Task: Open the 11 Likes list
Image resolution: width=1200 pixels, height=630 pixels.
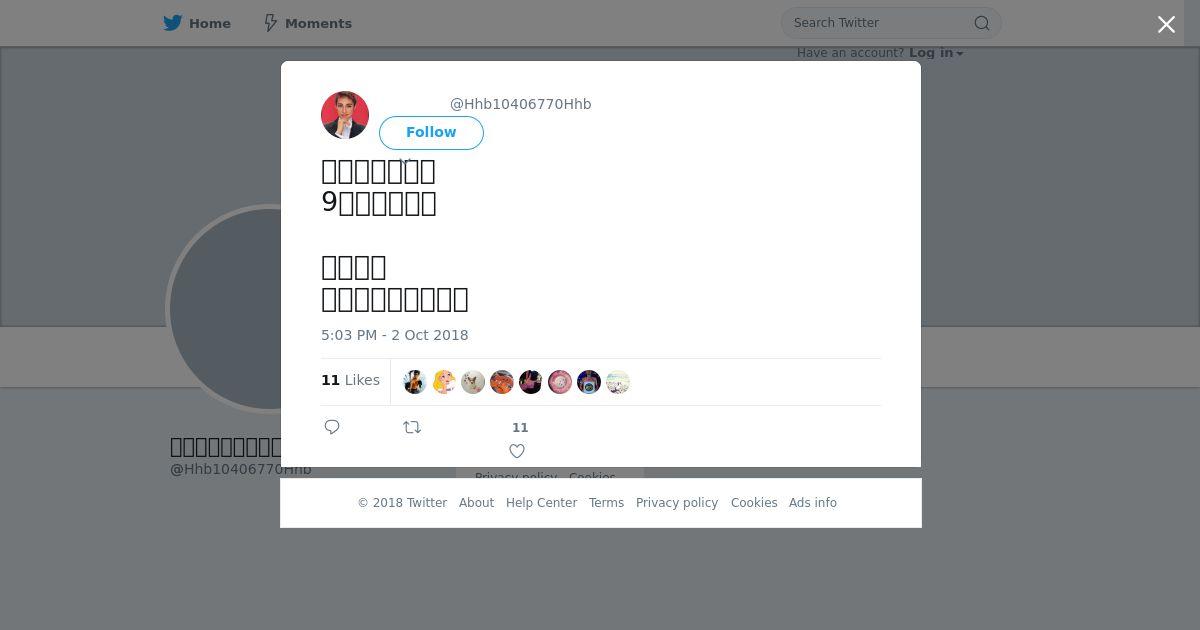Action: point(350,380)
